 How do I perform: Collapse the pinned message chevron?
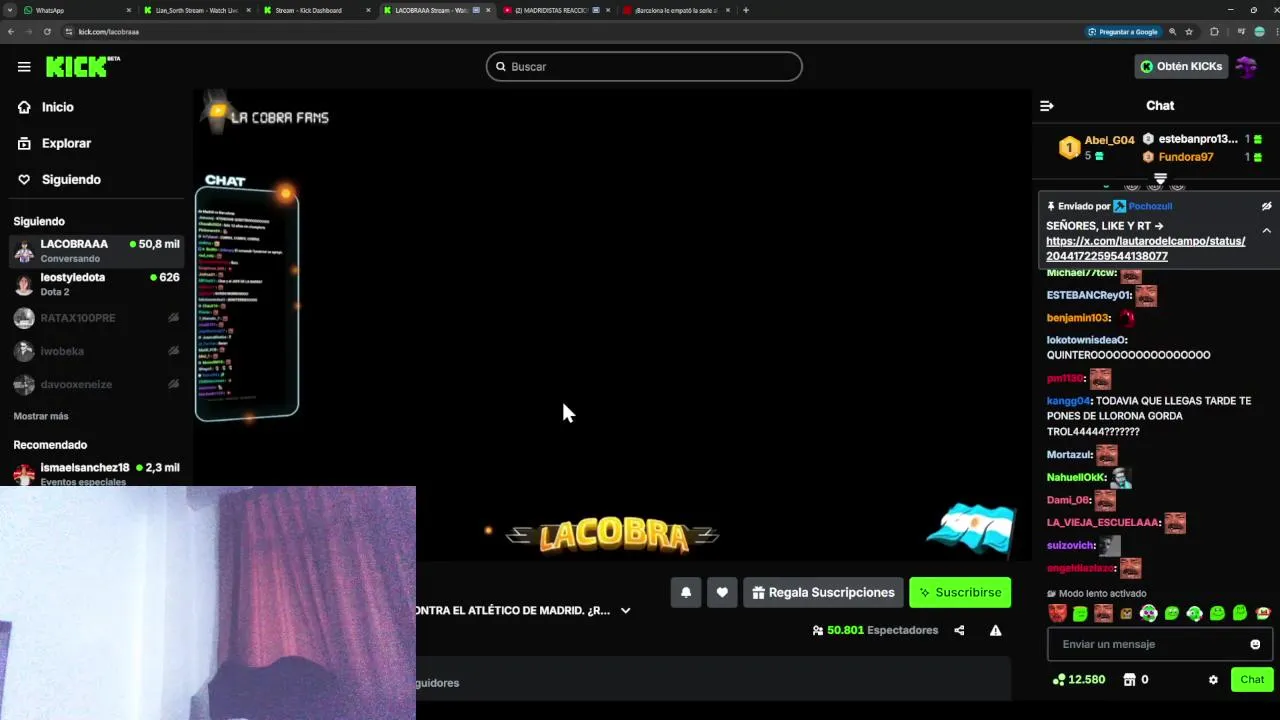pos(1266,231)
